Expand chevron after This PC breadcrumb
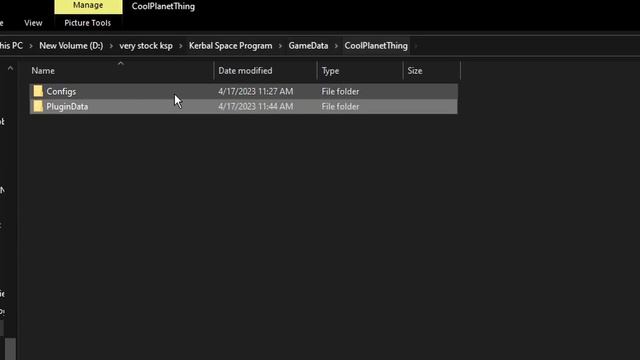 31,46
